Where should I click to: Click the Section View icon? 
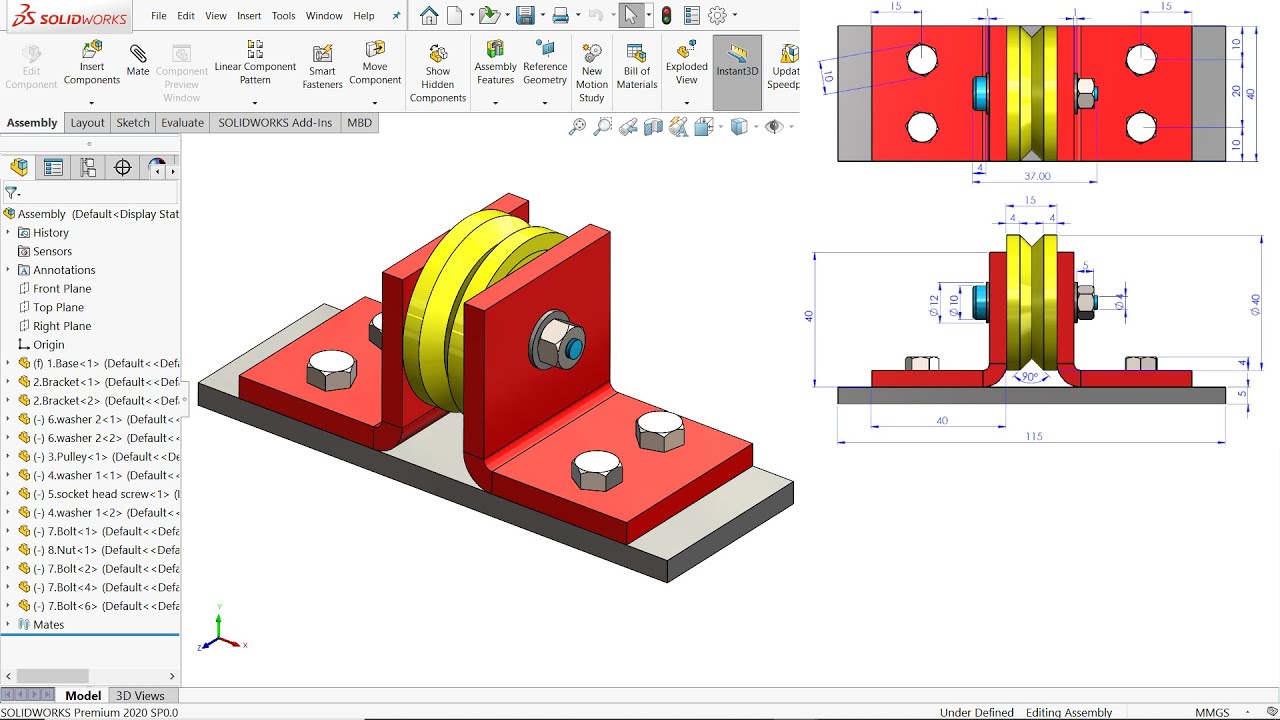653,126
